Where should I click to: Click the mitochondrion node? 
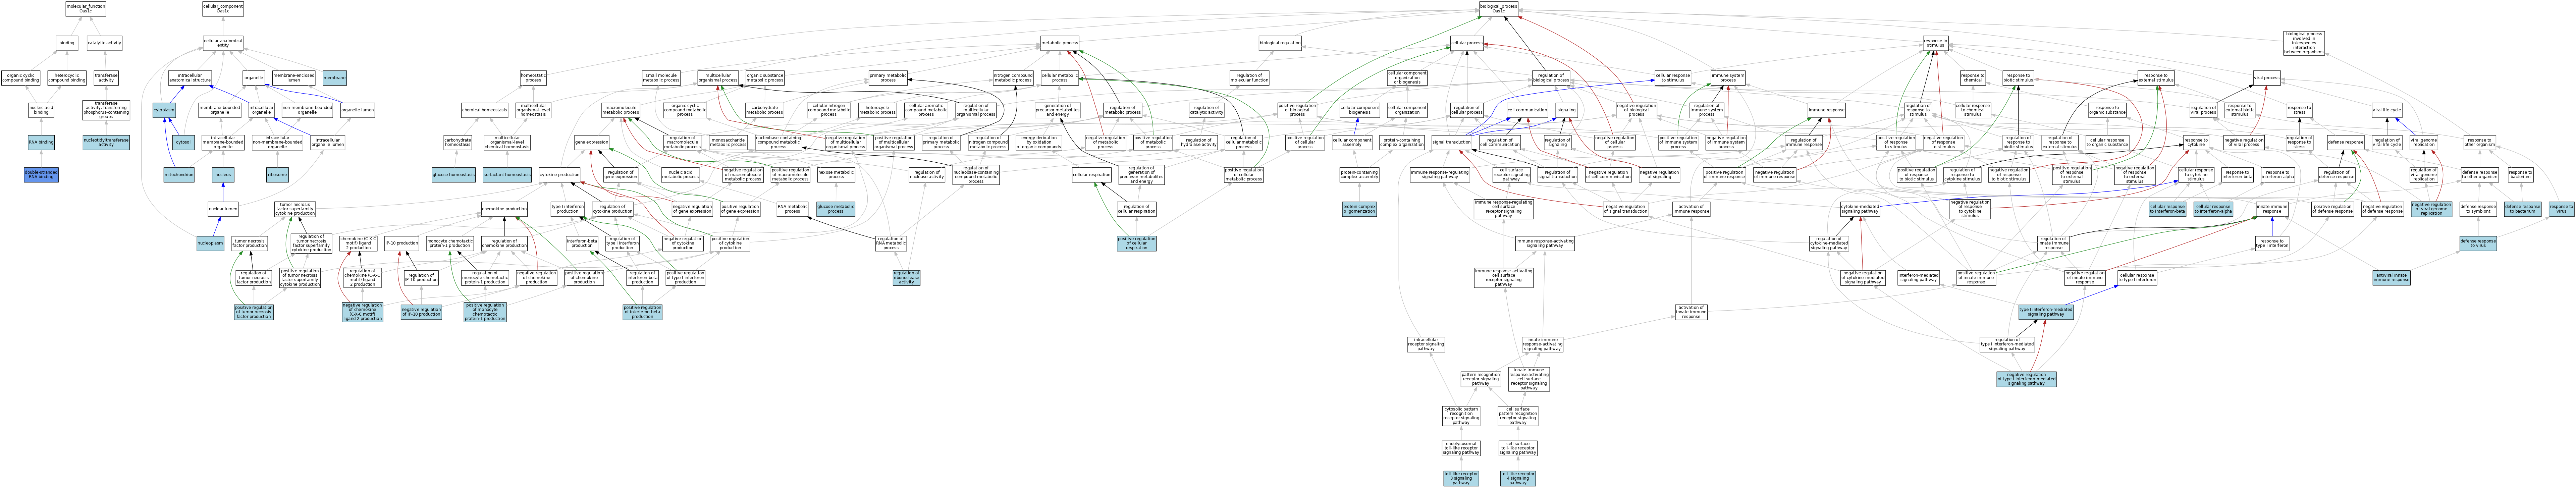coord(179,175)
